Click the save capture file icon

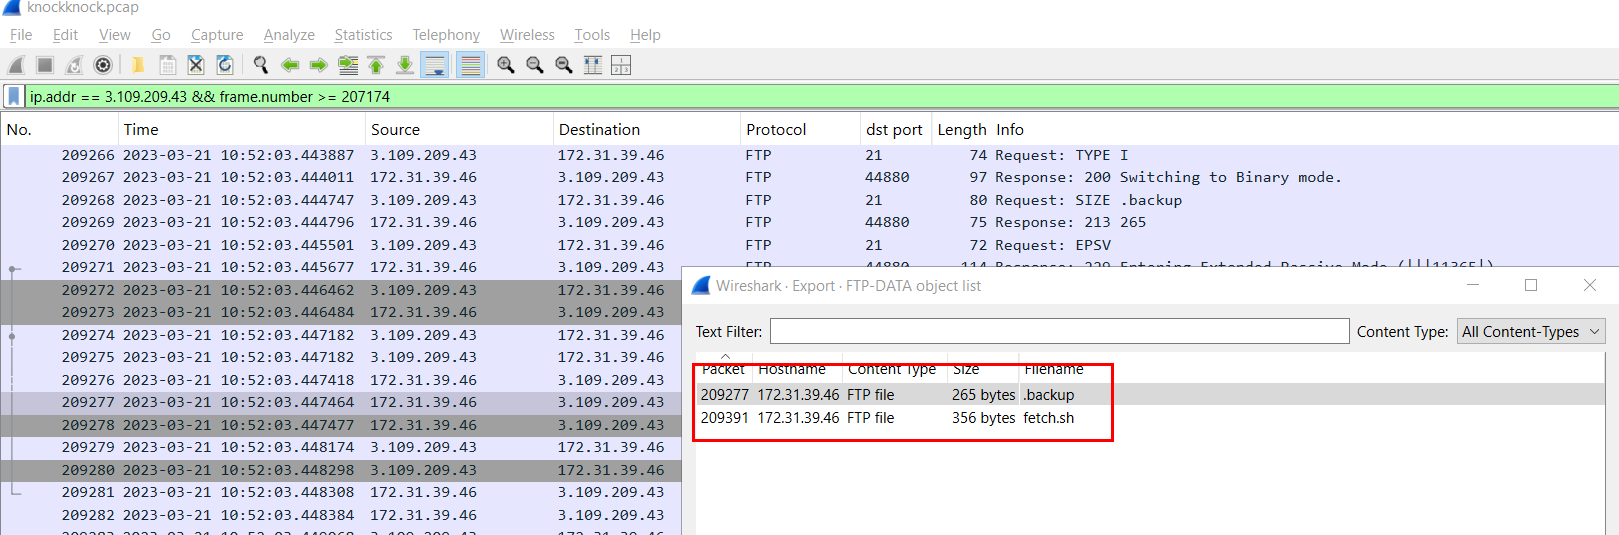pos(167,65)
